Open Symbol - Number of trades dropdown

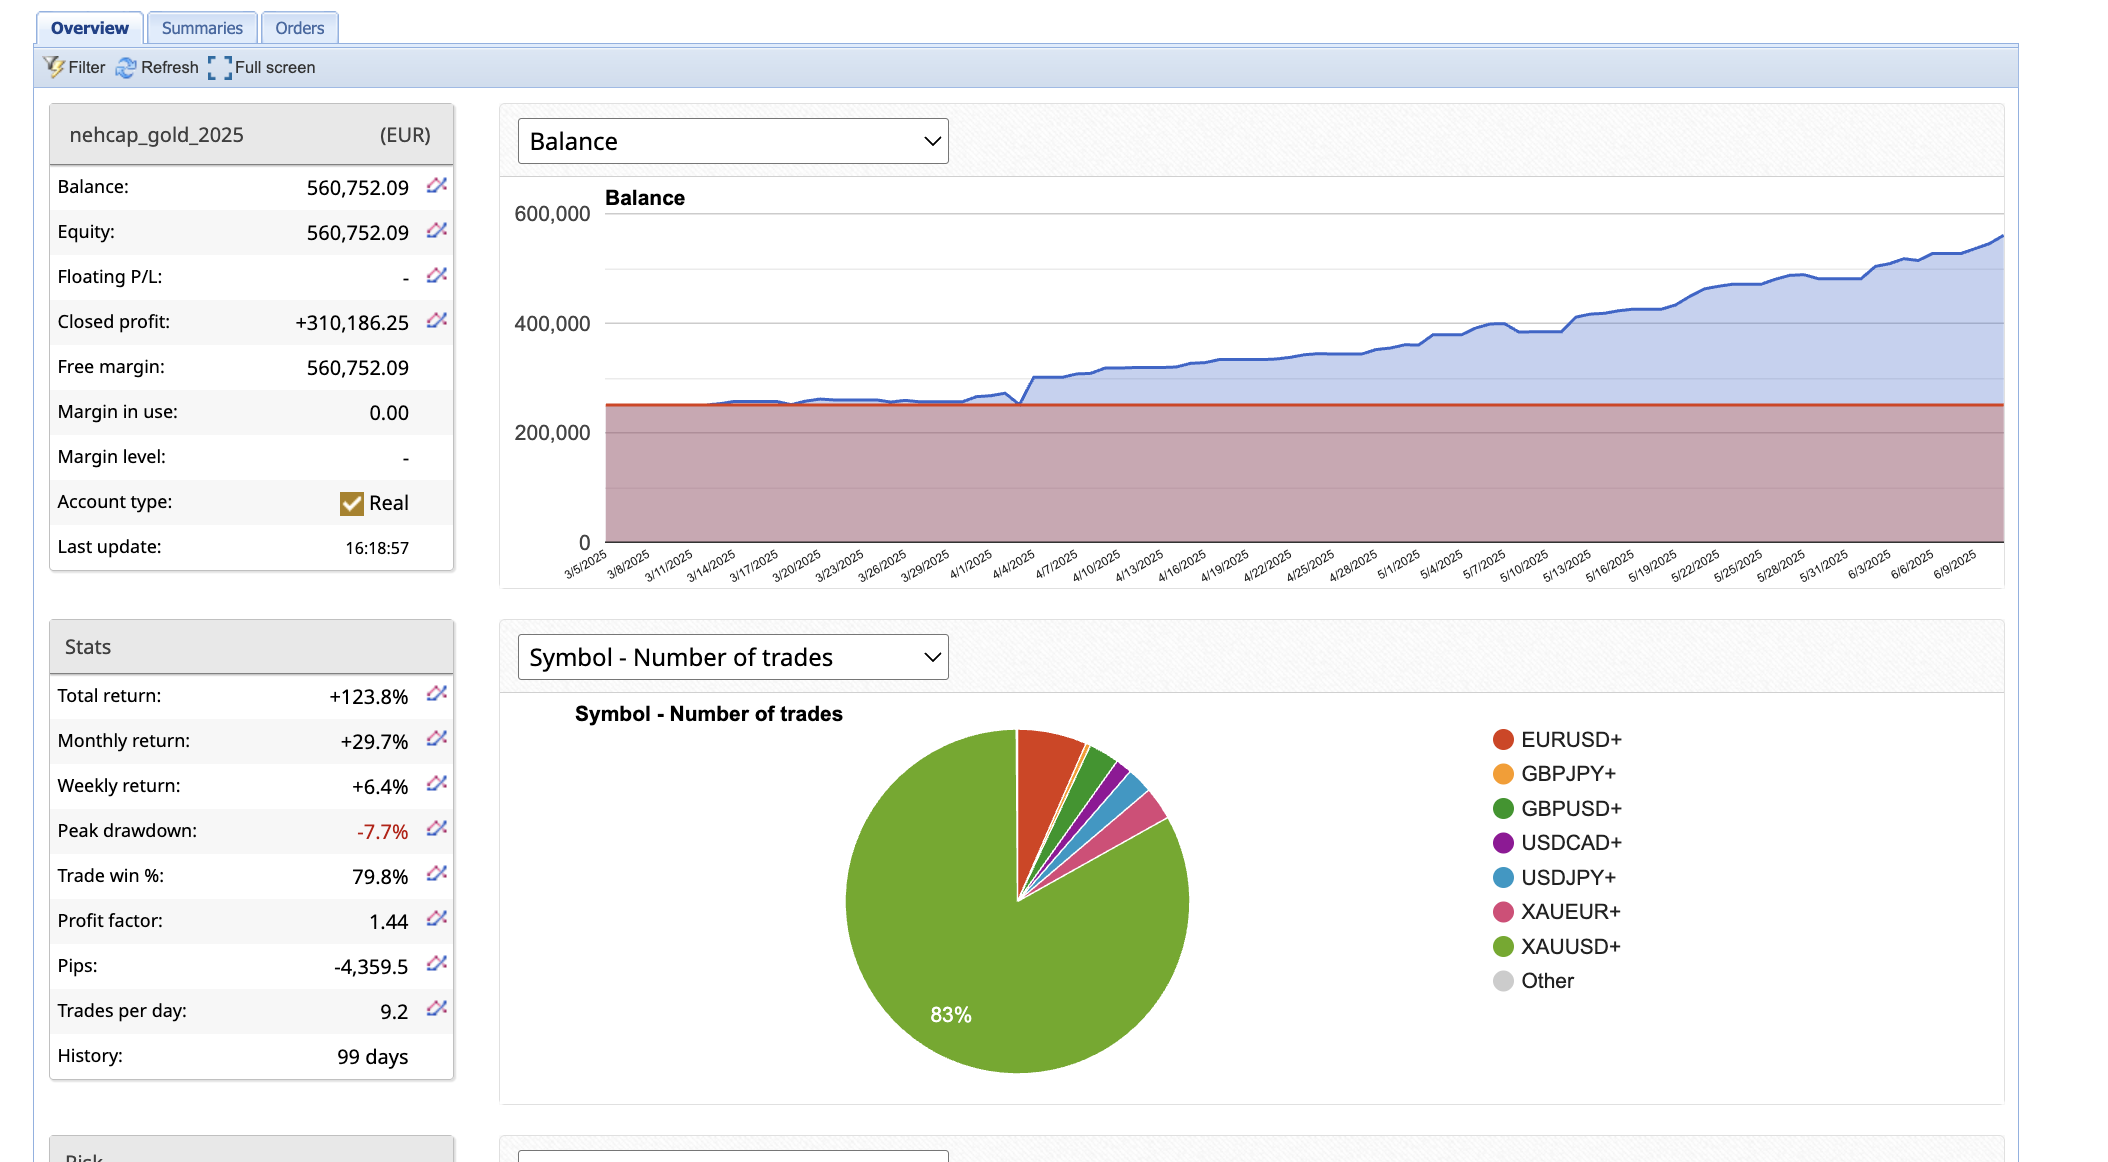pos(732,657)
